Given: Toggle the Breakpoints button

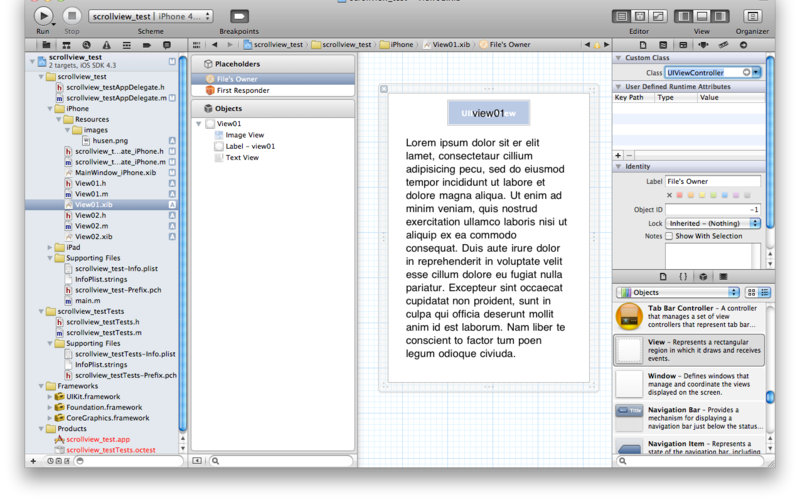Looking at the screenshot, I should click(x=239, y=16).
